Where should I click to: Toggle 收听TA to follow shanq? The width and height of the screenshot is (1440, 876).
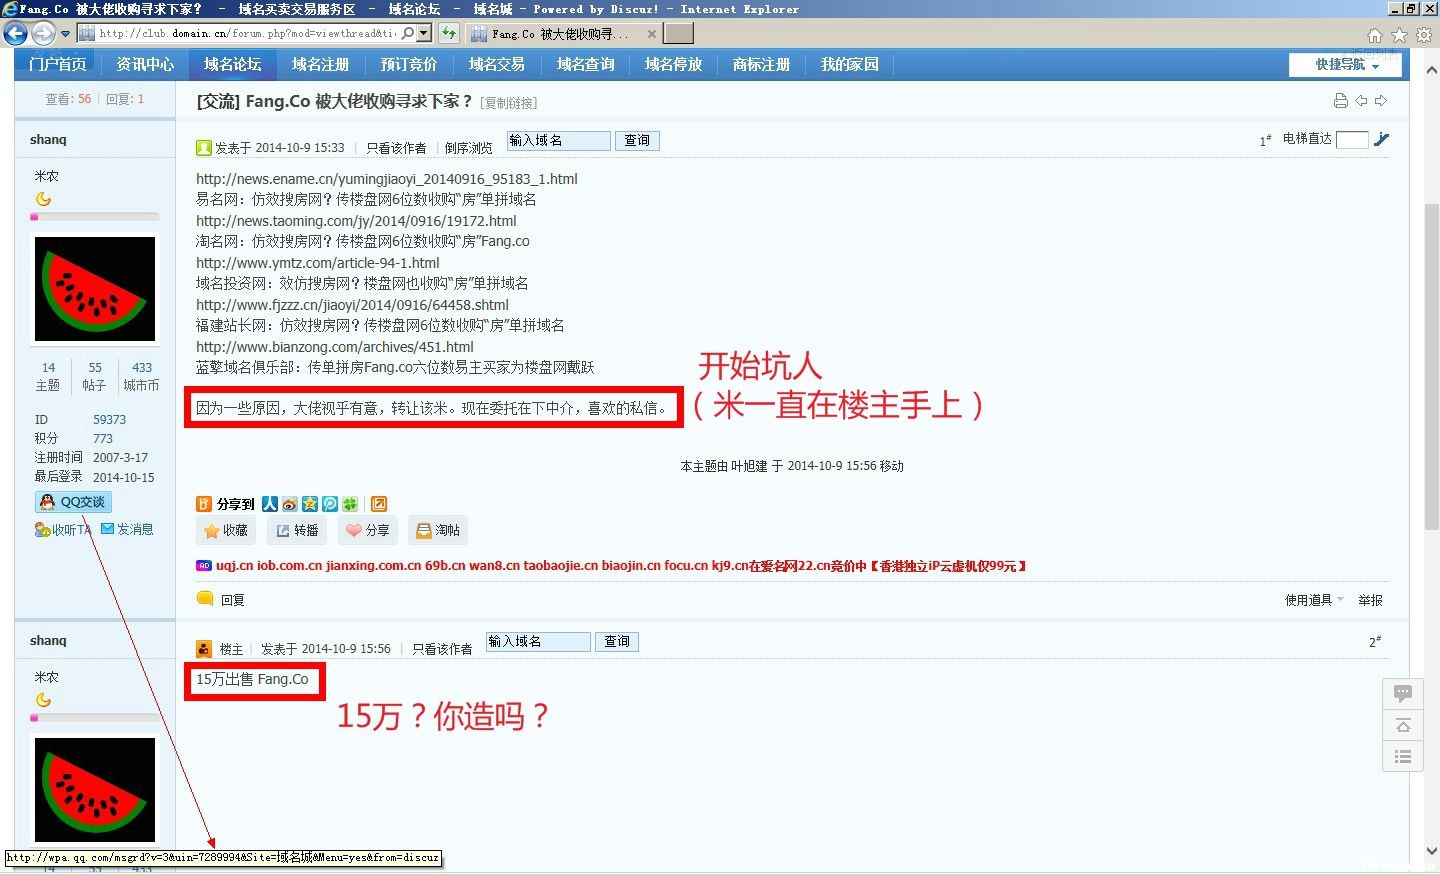pos(62,529)
